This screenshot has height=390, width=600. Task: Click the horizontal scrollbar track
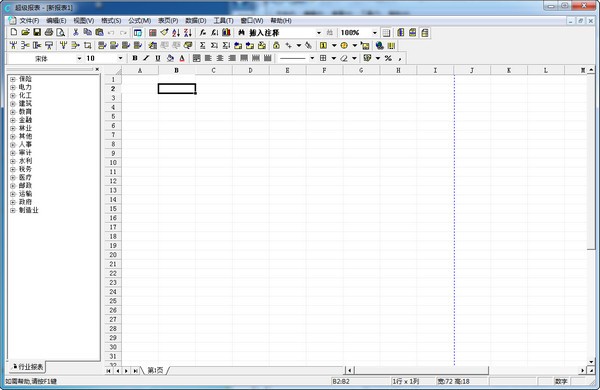[x=534, y=370]
